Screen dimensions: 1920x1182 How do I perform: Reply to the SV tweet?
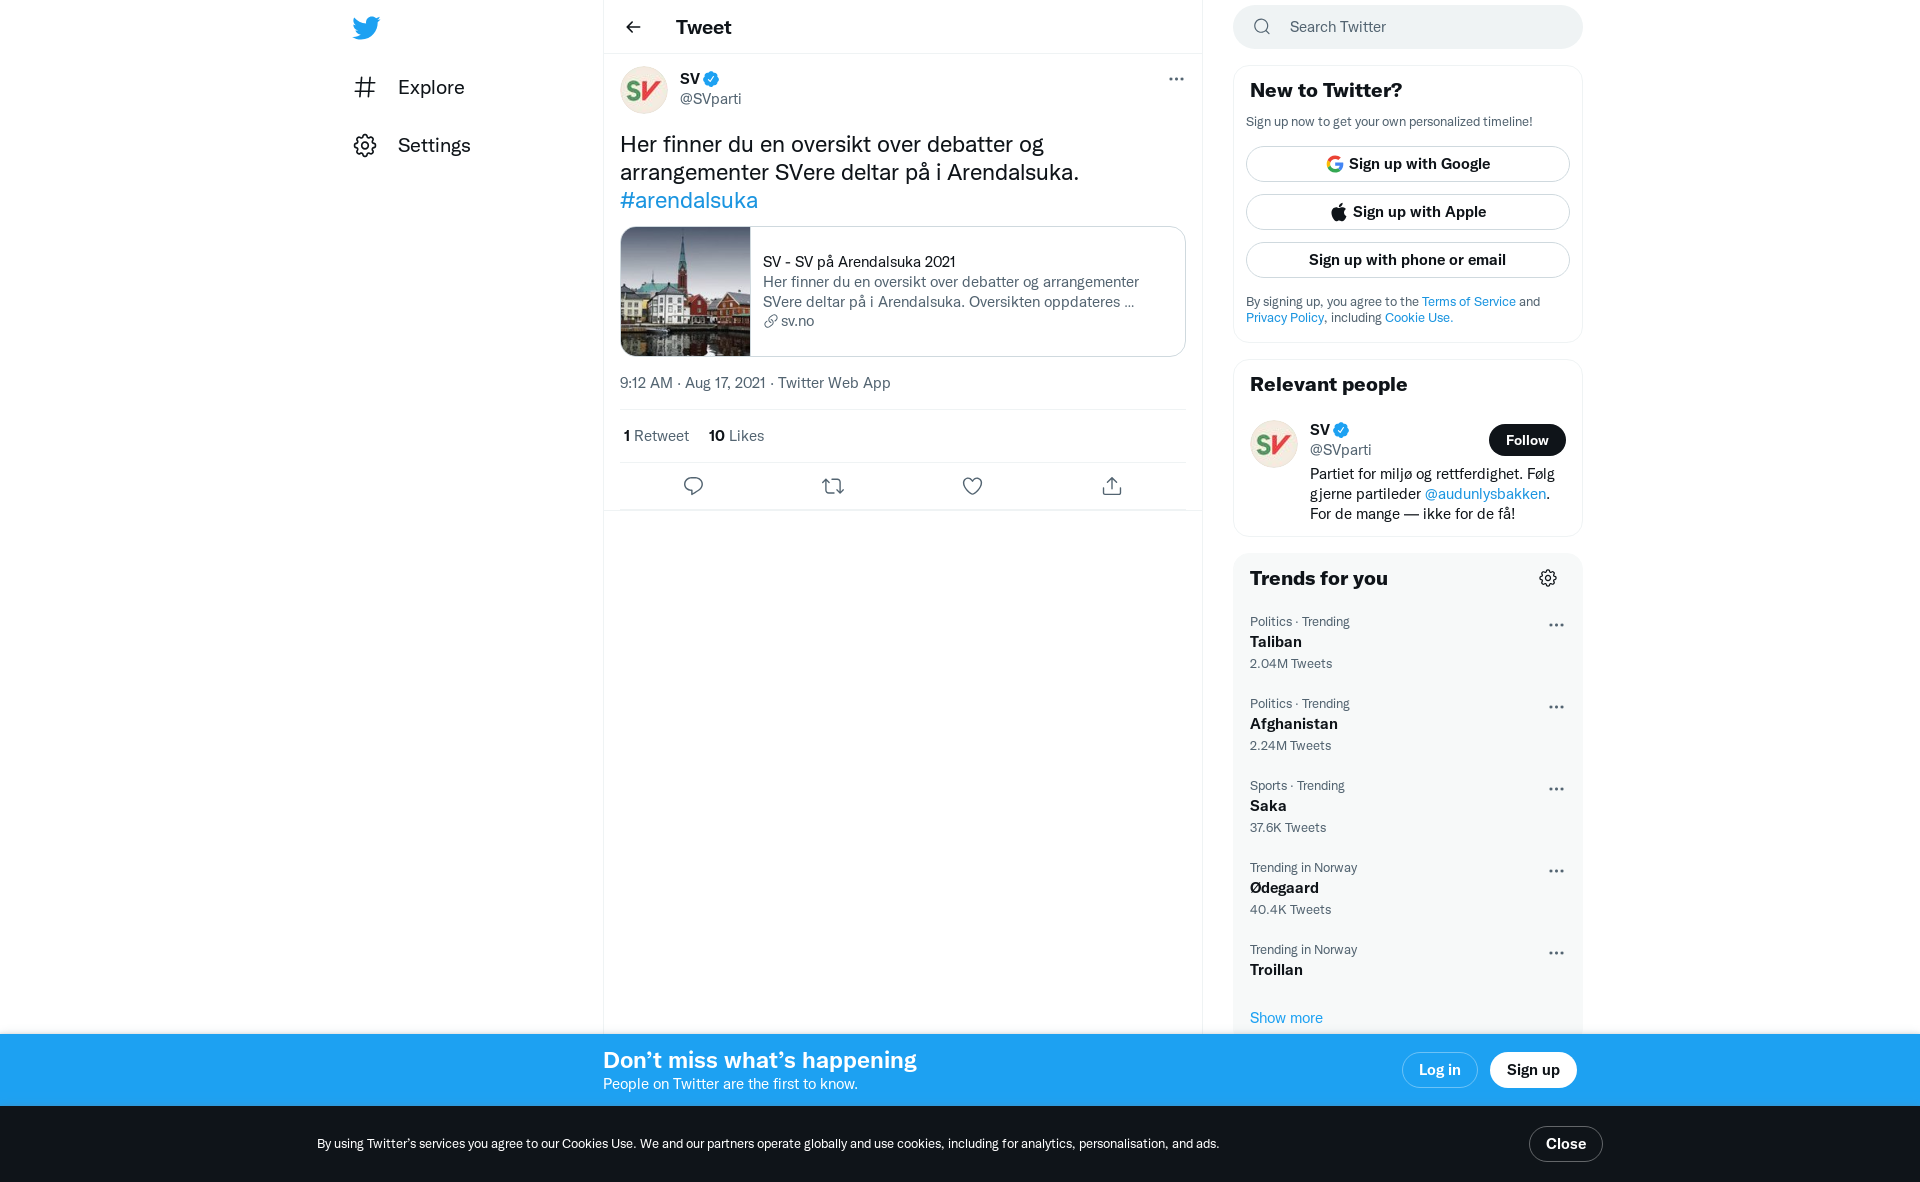click(693, 486)
